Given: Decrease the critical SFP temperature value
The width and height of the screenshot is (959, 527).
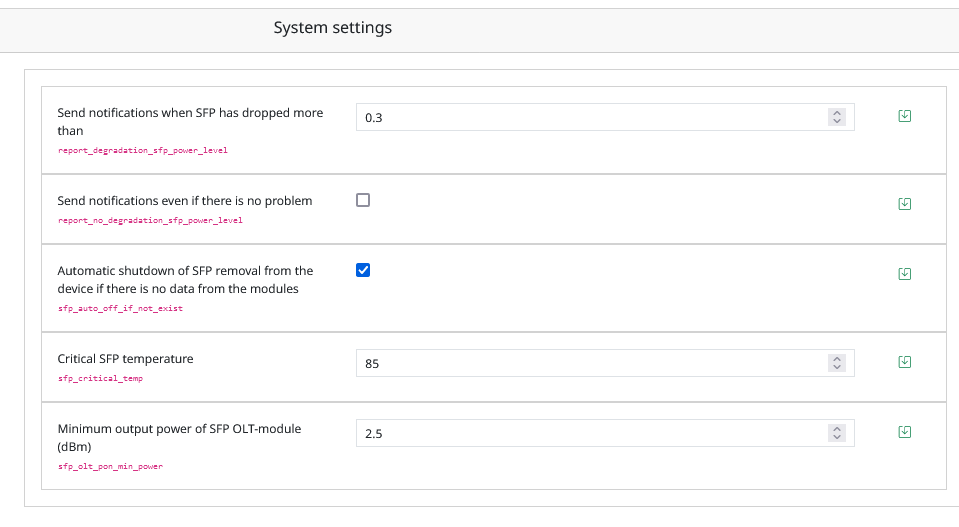Looking at the screenshot, I should pyautogui.click(x=837, y=367).
